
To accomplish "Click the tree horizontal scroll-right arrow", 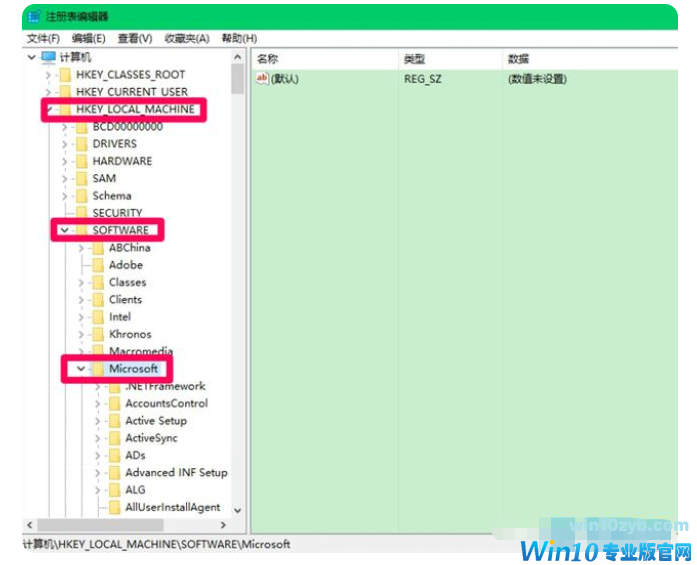I will click(x=224, y=525).
